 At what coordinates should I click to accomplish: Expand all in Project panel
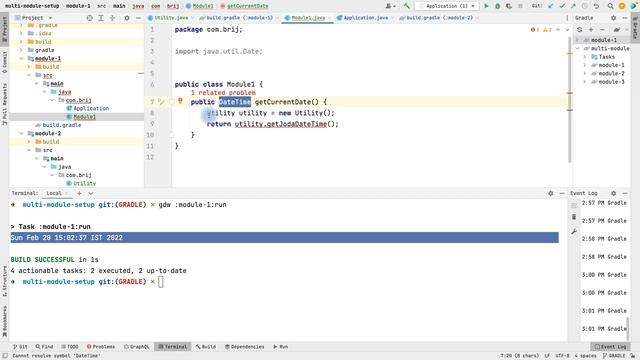(101, 18)
